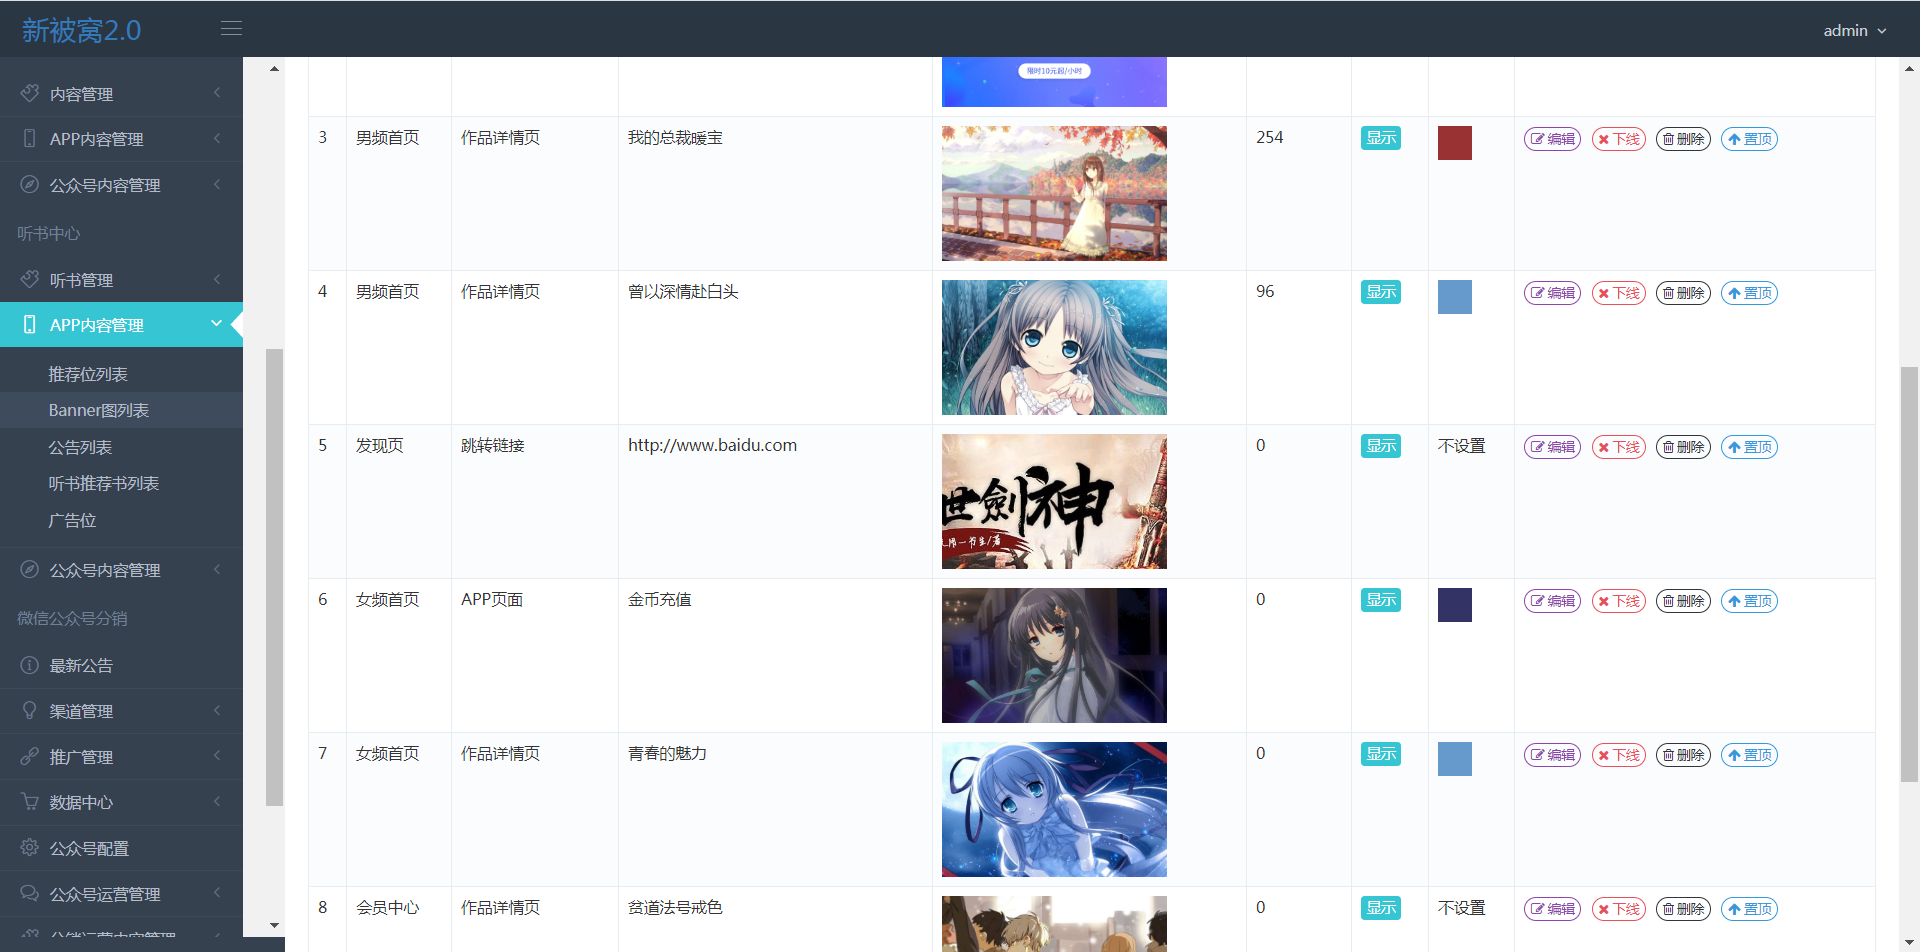This screenshot has height=952, width=1920.
Task: Expand the 公众号内容管理 menu below 广告位
Action: [121, 570]
